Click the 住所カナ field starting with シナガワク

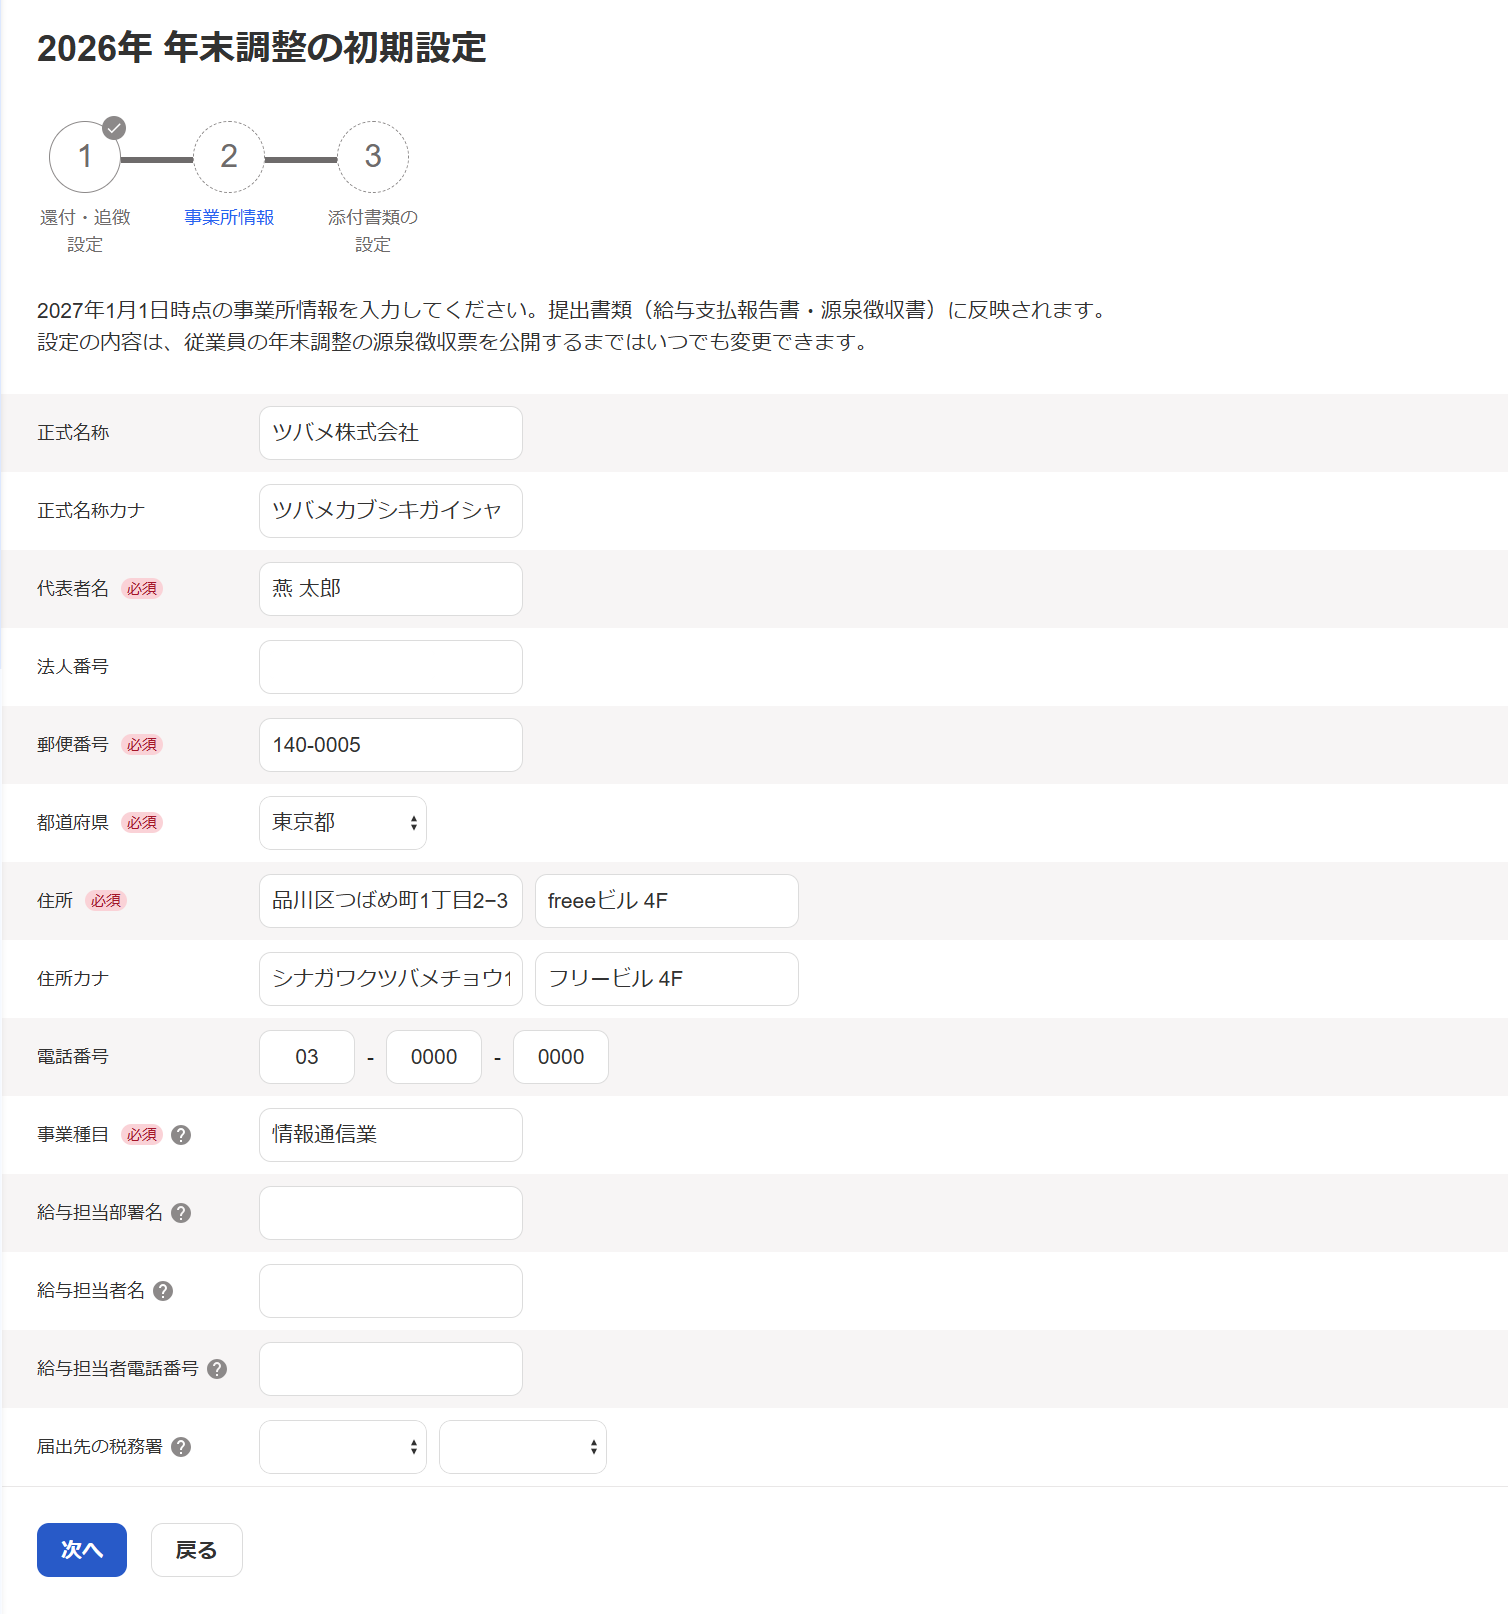(x=391, y=979)
